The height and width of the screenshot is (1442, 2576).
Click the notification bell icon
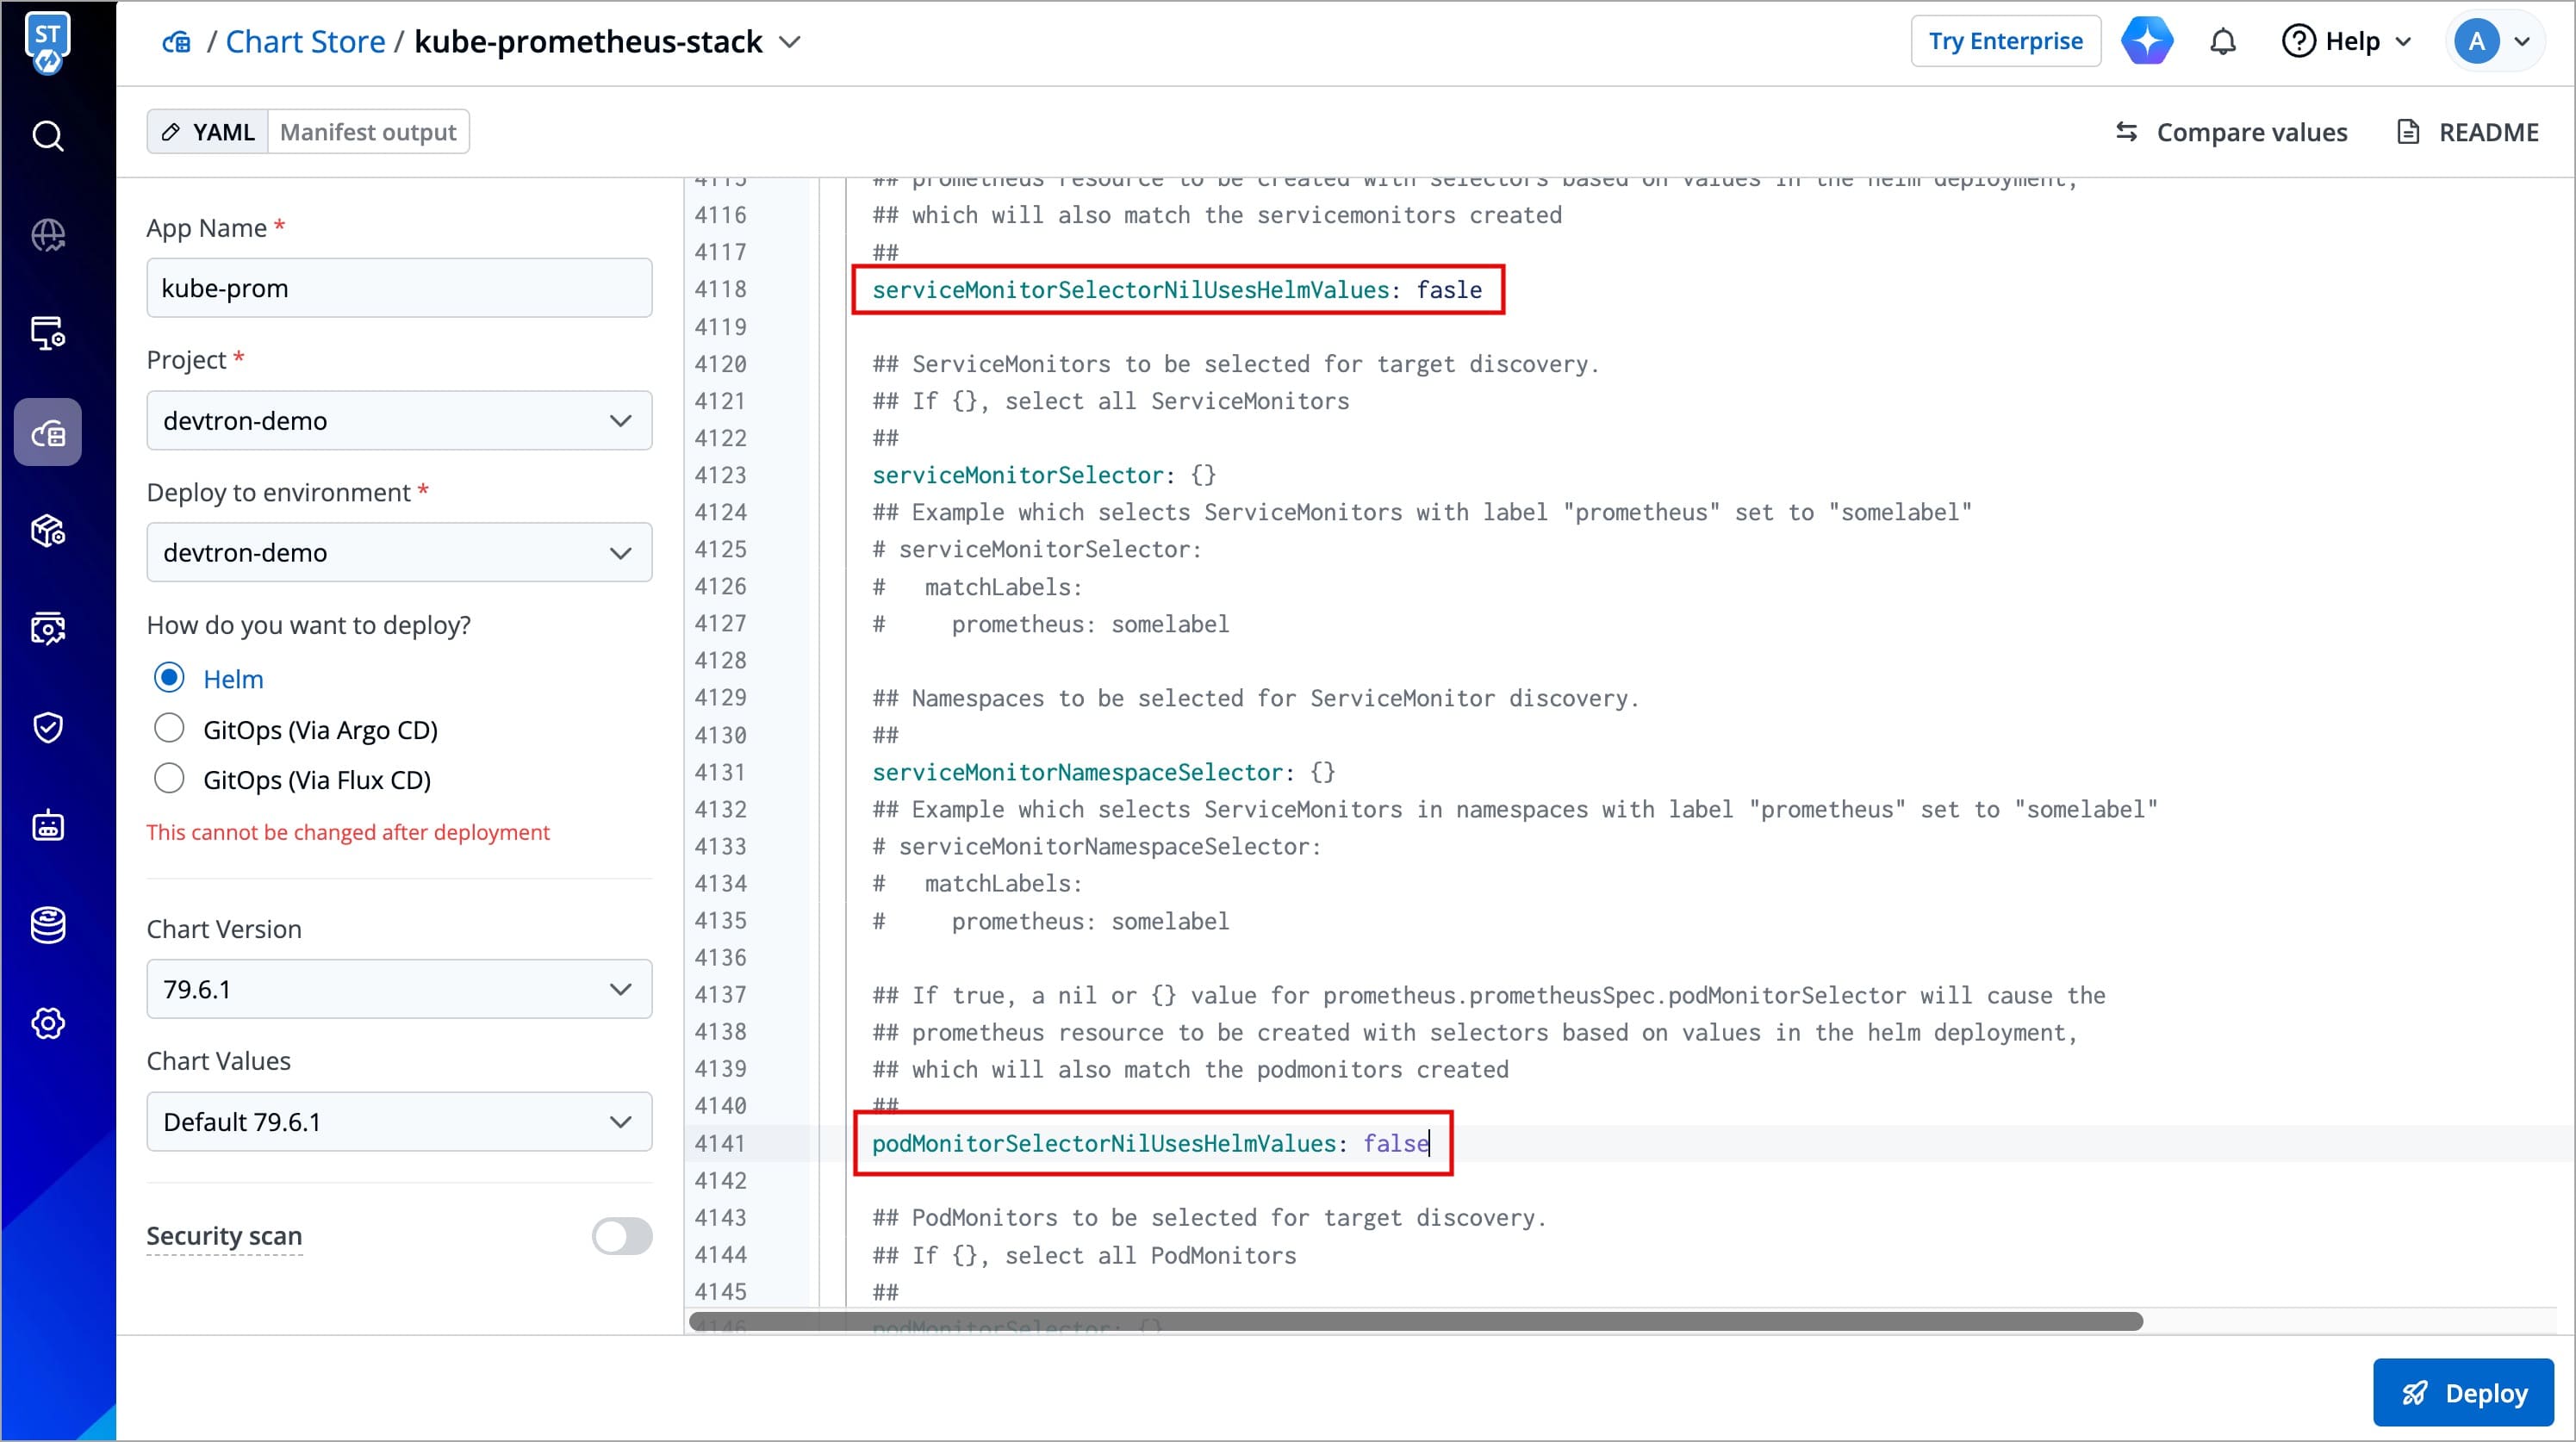(2222, 42)
